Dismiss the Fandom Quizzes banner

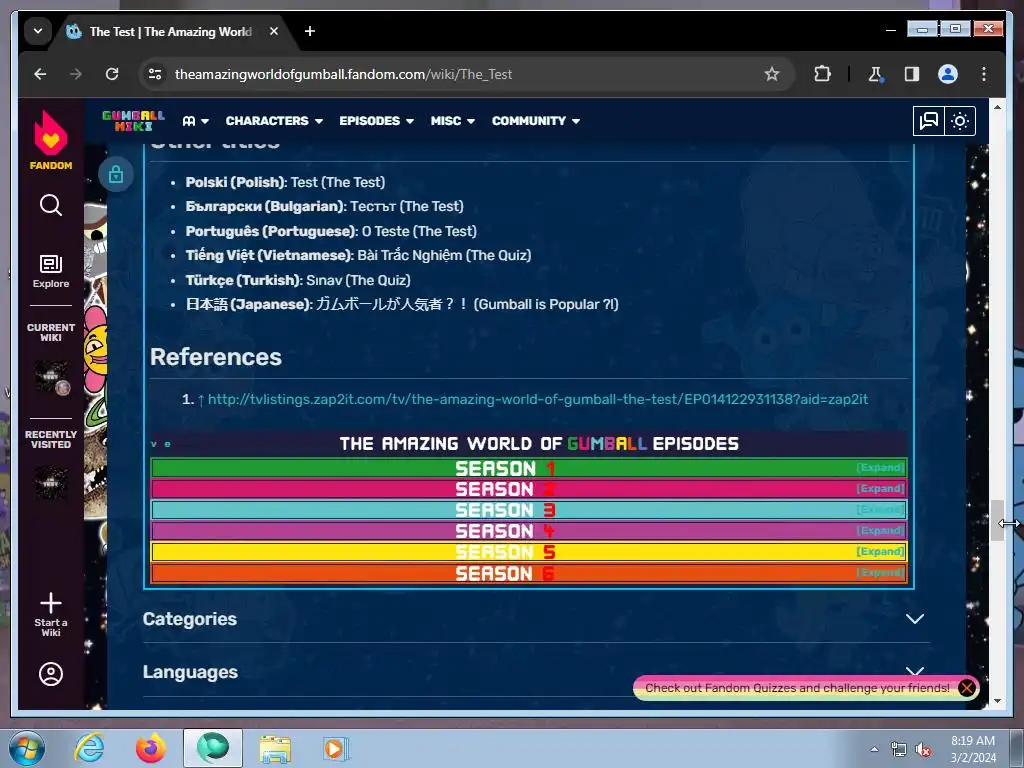pyautogui.click(x=967, y=688)
